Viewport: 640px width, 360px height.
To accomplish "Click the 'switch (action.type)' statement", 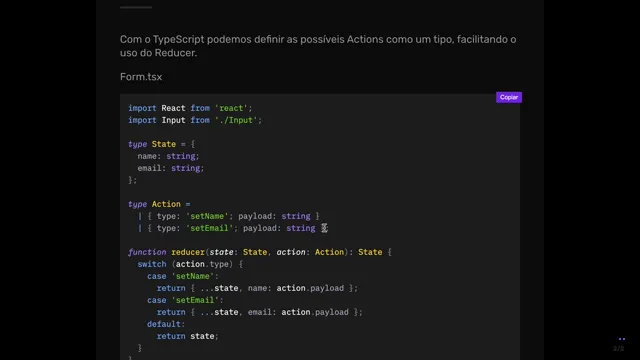I will [190, 264].
